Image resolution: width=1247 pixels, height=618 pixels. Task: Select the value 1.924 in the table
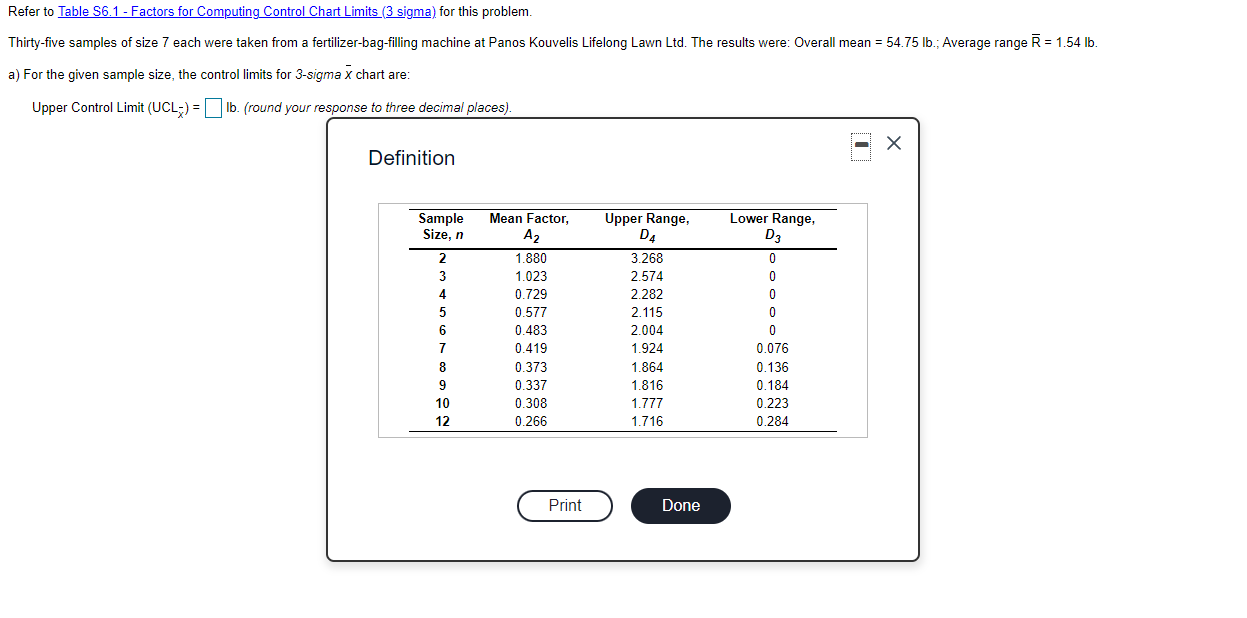646,348
